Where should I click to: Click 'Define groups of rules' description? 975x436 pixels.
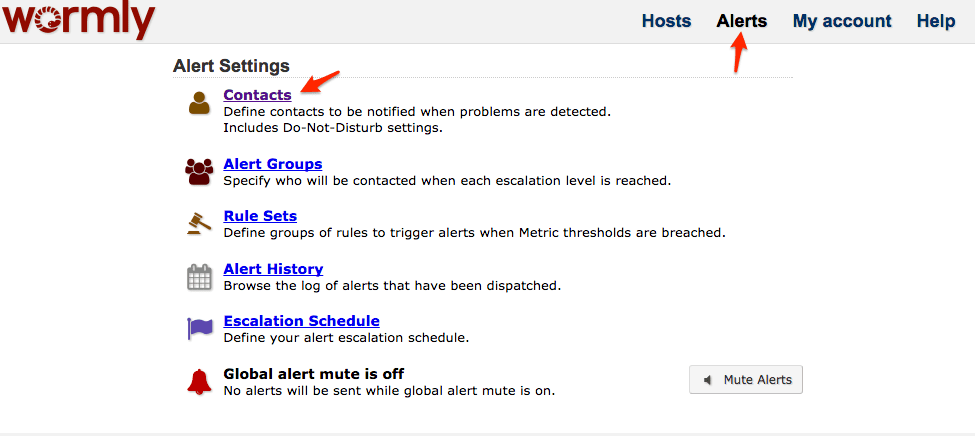click(474, 233)
